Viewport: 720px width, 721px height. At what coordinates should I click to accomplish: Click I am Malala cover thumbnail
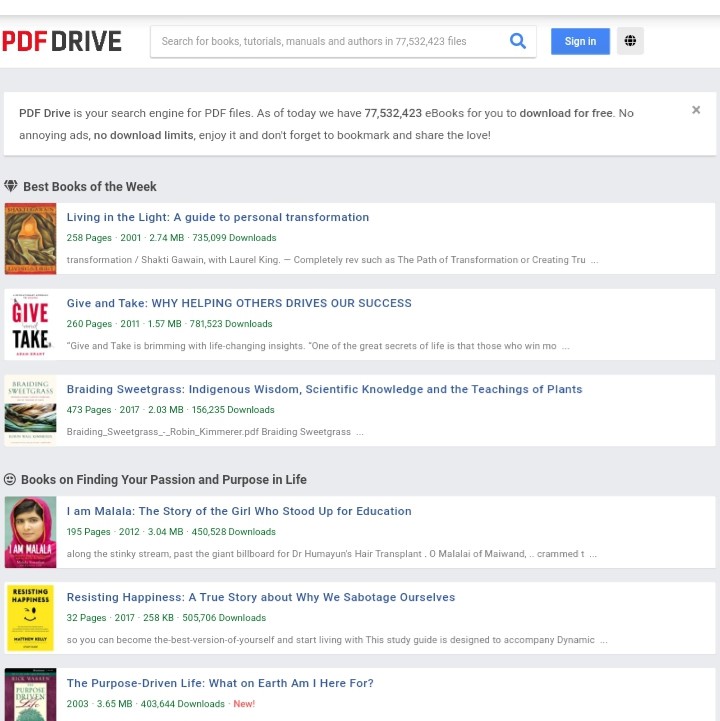point(30,532)
